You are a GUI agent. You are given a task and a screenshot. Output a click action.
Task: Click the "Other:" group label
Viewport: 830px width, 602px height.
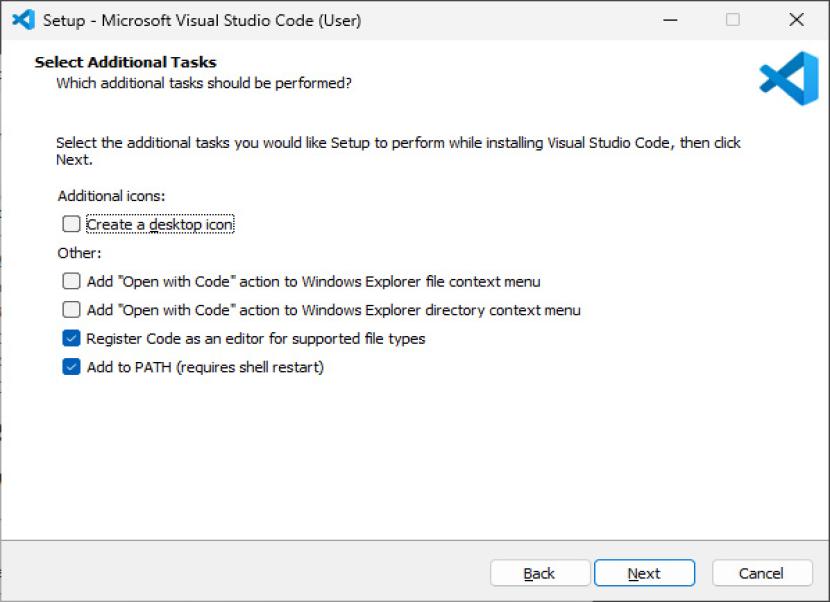point(79,253)
